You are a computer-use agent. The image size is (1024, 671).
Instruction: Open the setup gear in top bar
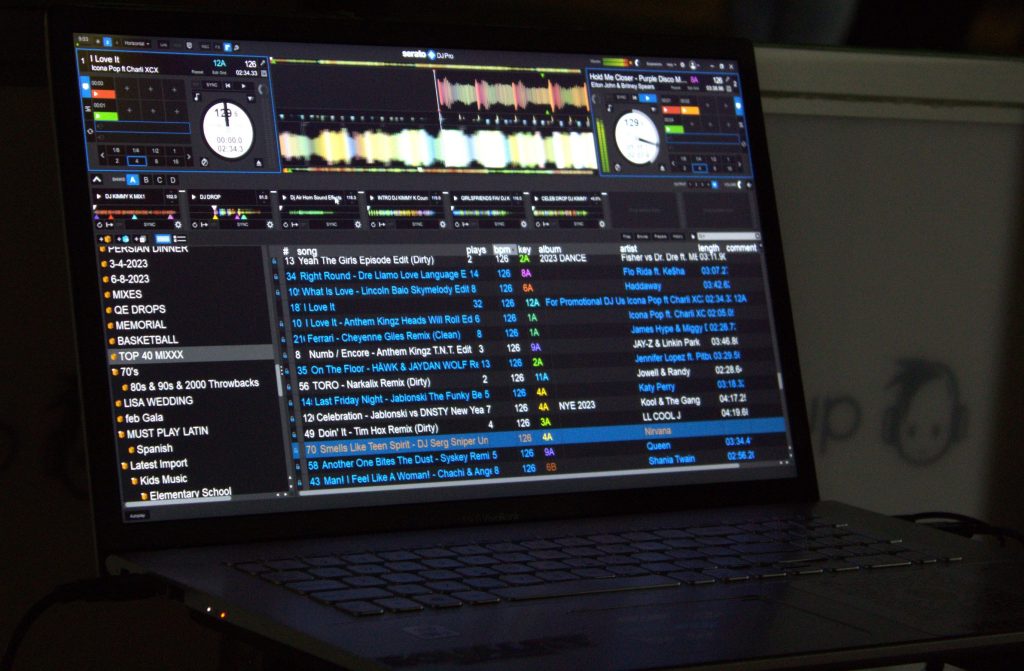[682, 65]
